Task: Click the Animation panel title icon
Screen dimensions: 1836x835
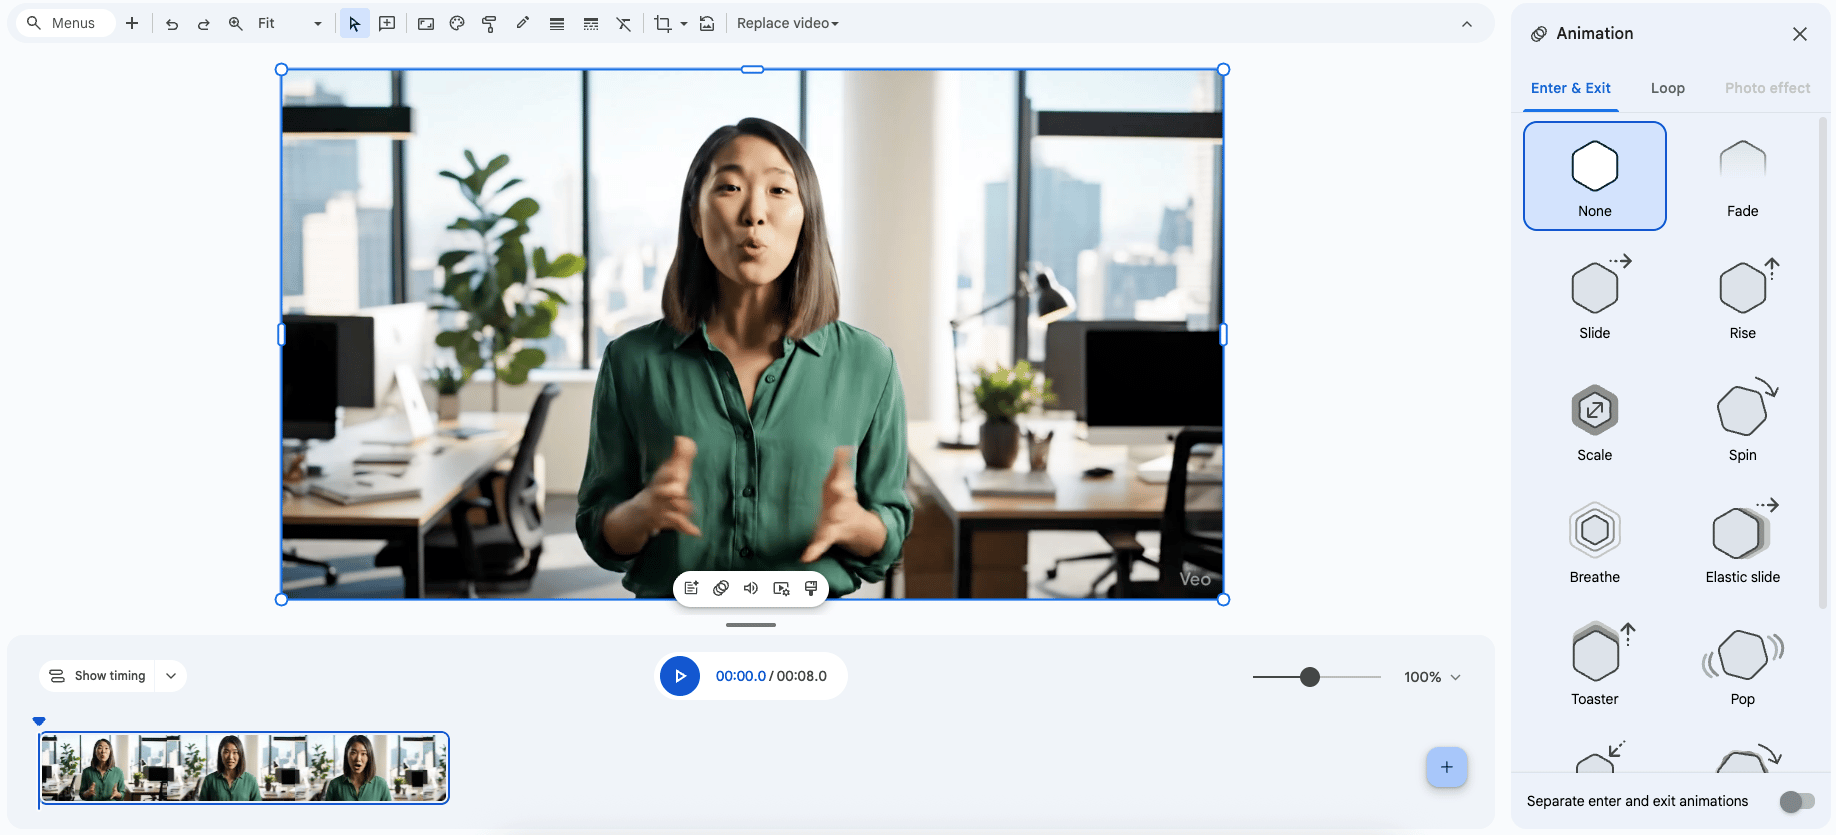Action: tap(1539, 34)
